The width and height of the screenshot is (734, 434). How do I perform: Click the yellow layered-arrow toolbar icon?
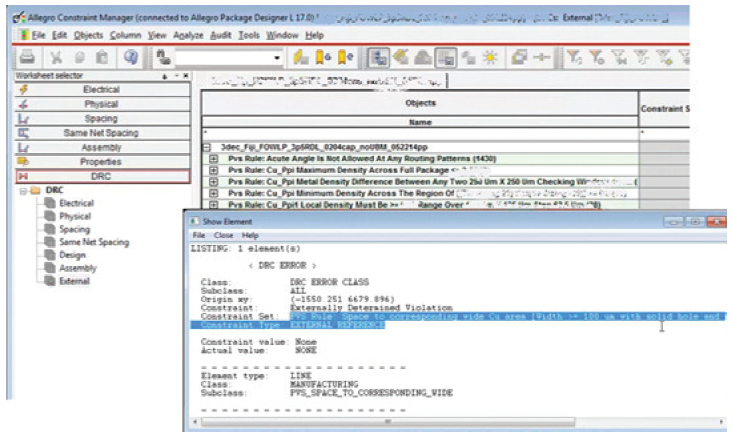(x=401, y=57)
